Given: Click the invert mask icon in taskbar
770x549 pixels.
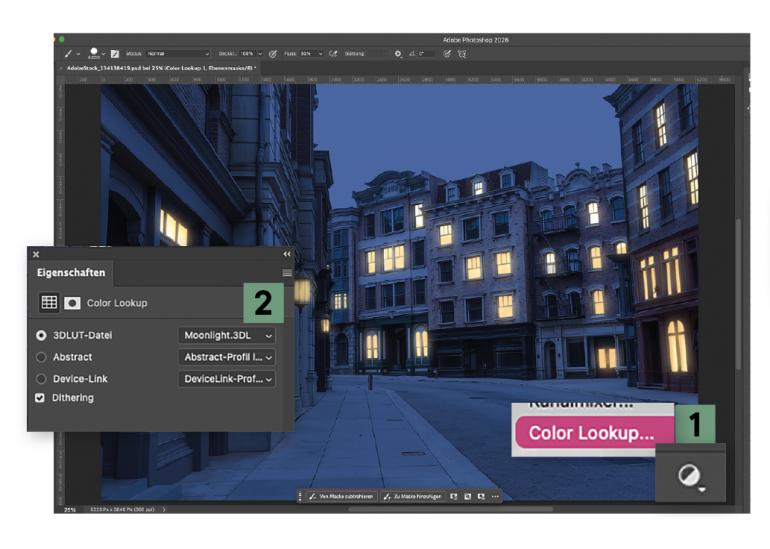Looking at the screenshot, I should (x=468, y=496).
